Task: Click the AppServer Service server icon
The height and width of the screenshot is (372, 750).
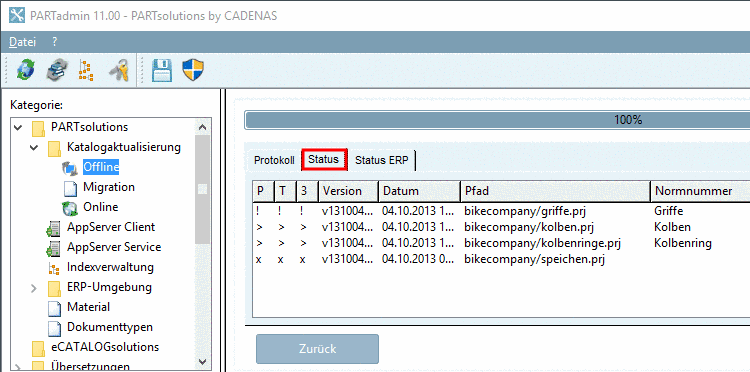Action: coord(53,248)
